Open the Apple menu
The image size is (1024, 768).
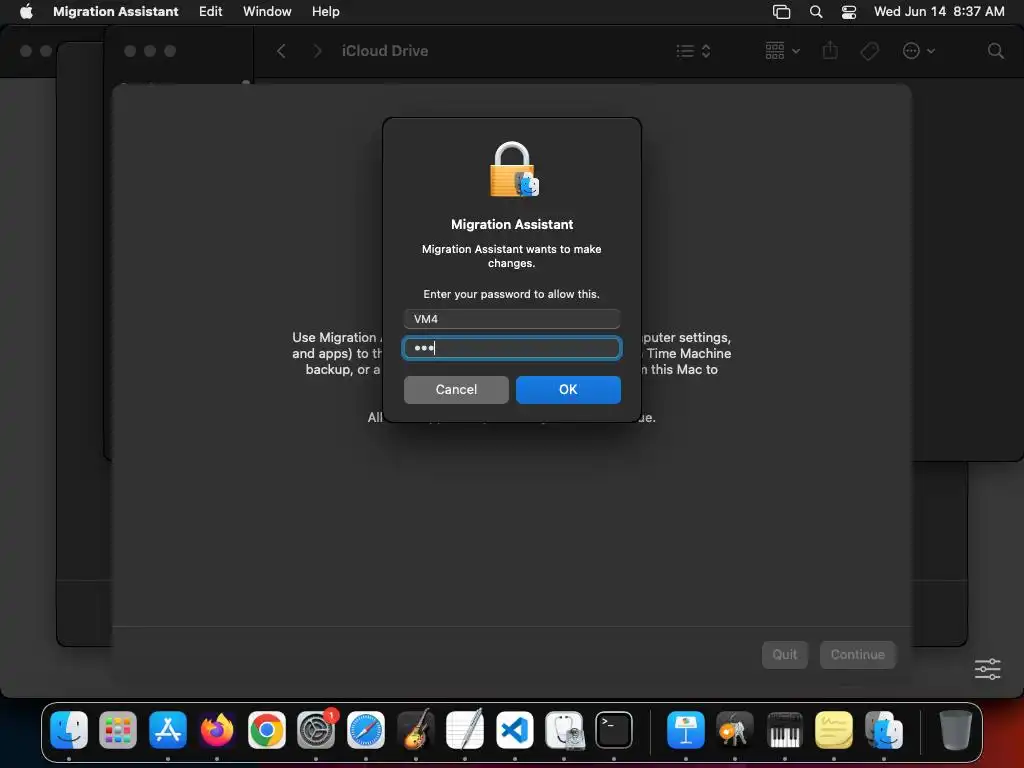[x=26, y=11]
